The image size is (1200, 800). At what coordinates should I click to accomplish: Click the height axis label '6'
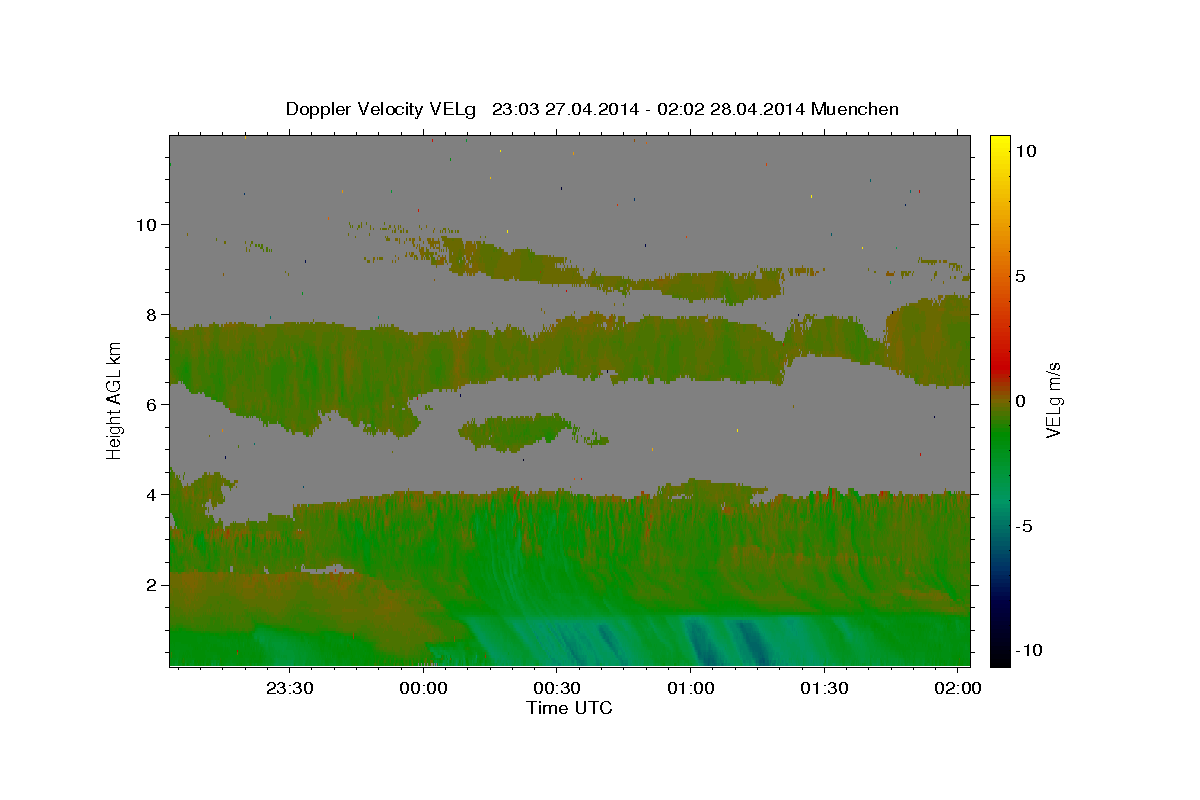pyautogui.click(x=151, y=405)
